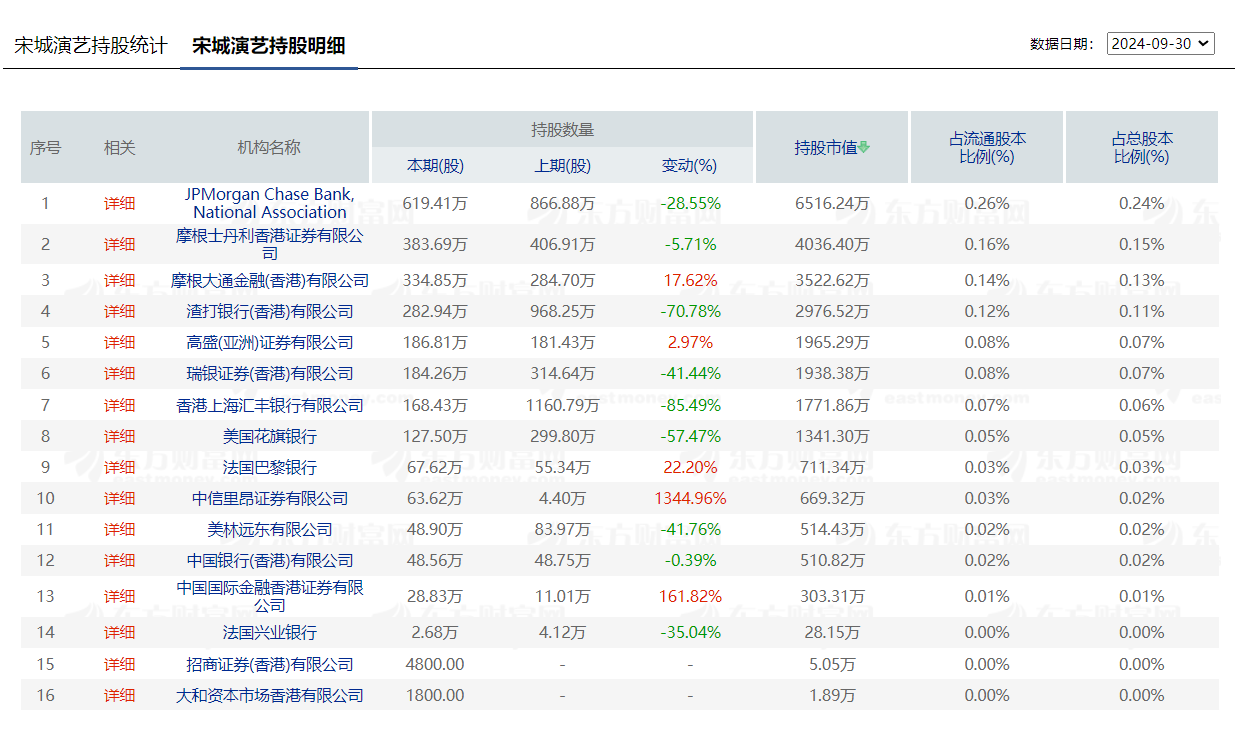Image resolution: width=1235 pixels, height=729 pixels.
Task: Open 详细 link for 法国巴黎银行
Action: click(x=119, y=467)
